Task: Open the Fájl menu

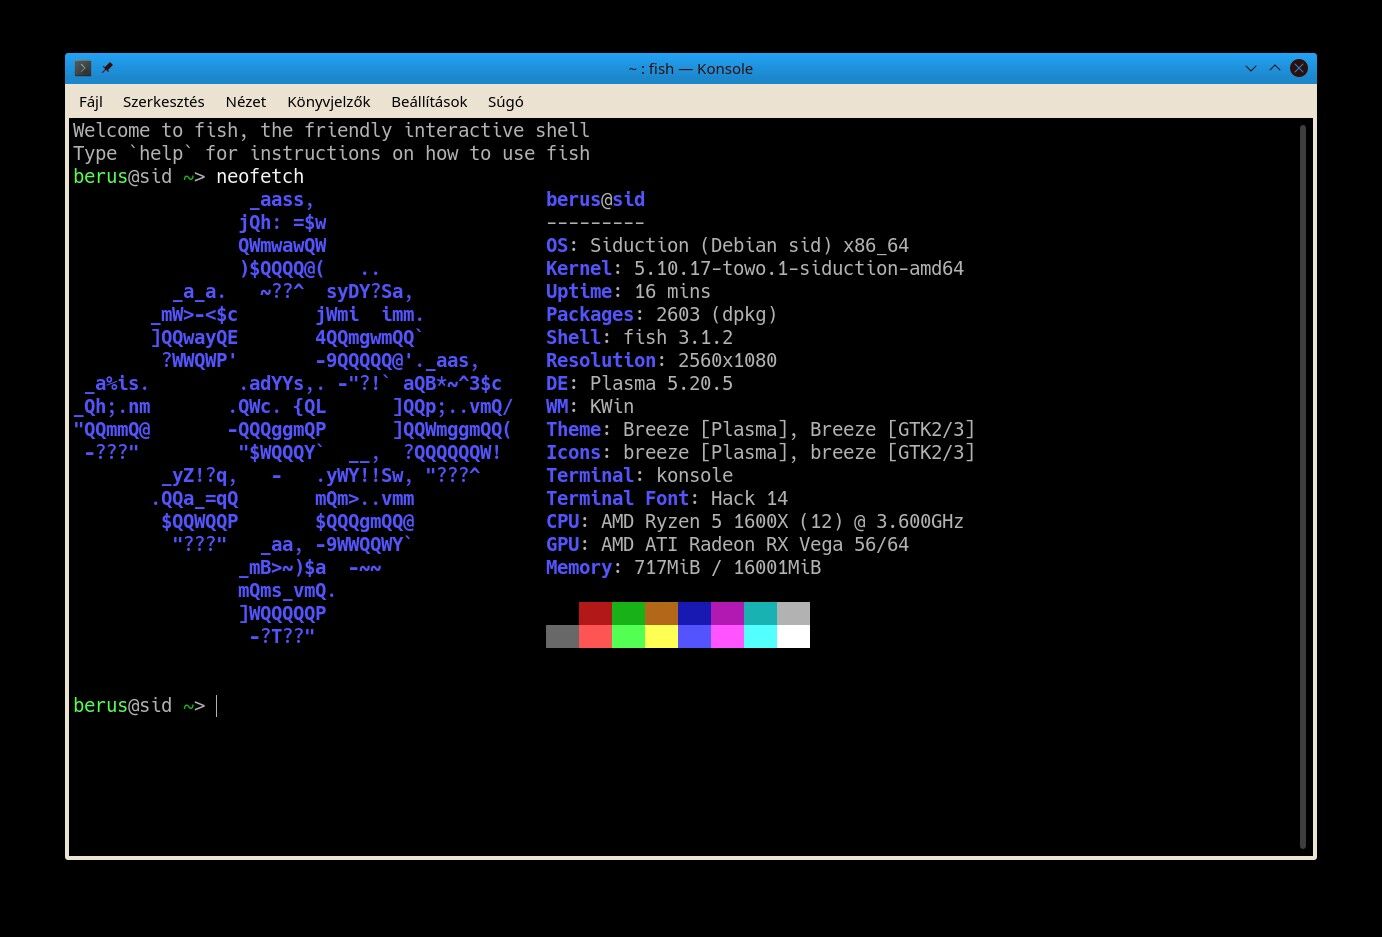Action: [x=91, y=102]
